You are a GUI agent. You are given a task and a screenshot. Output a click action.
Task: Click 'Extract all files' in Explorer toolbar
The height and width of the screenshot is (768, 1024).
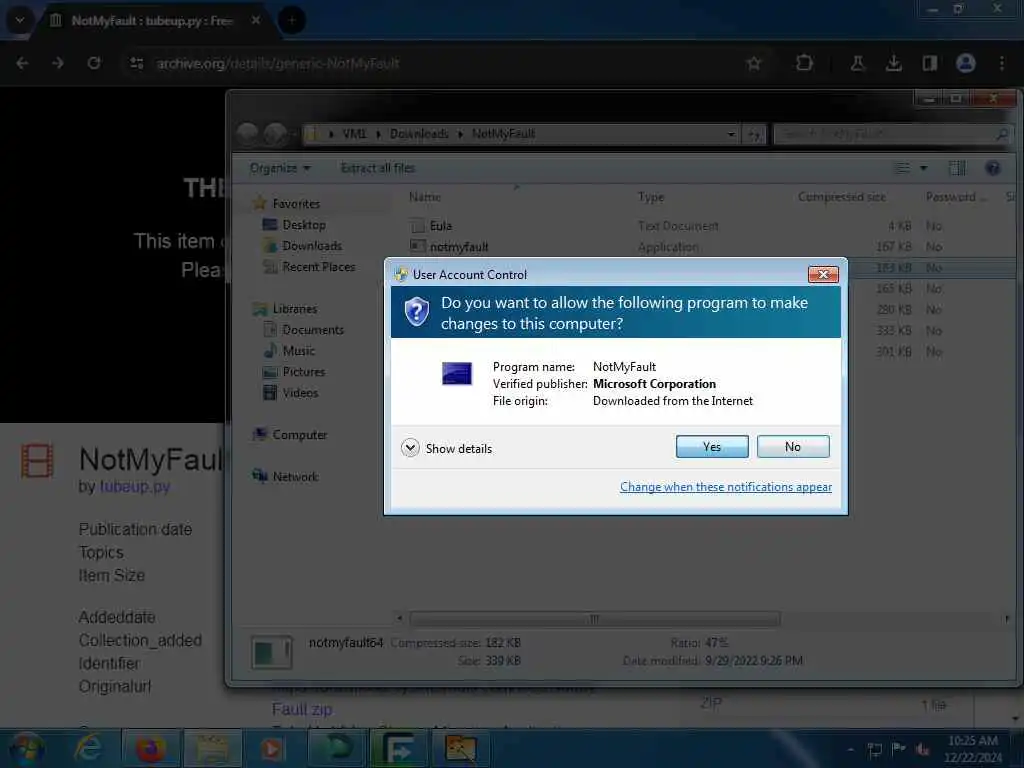pyautogui.click(x=377, y=168)
